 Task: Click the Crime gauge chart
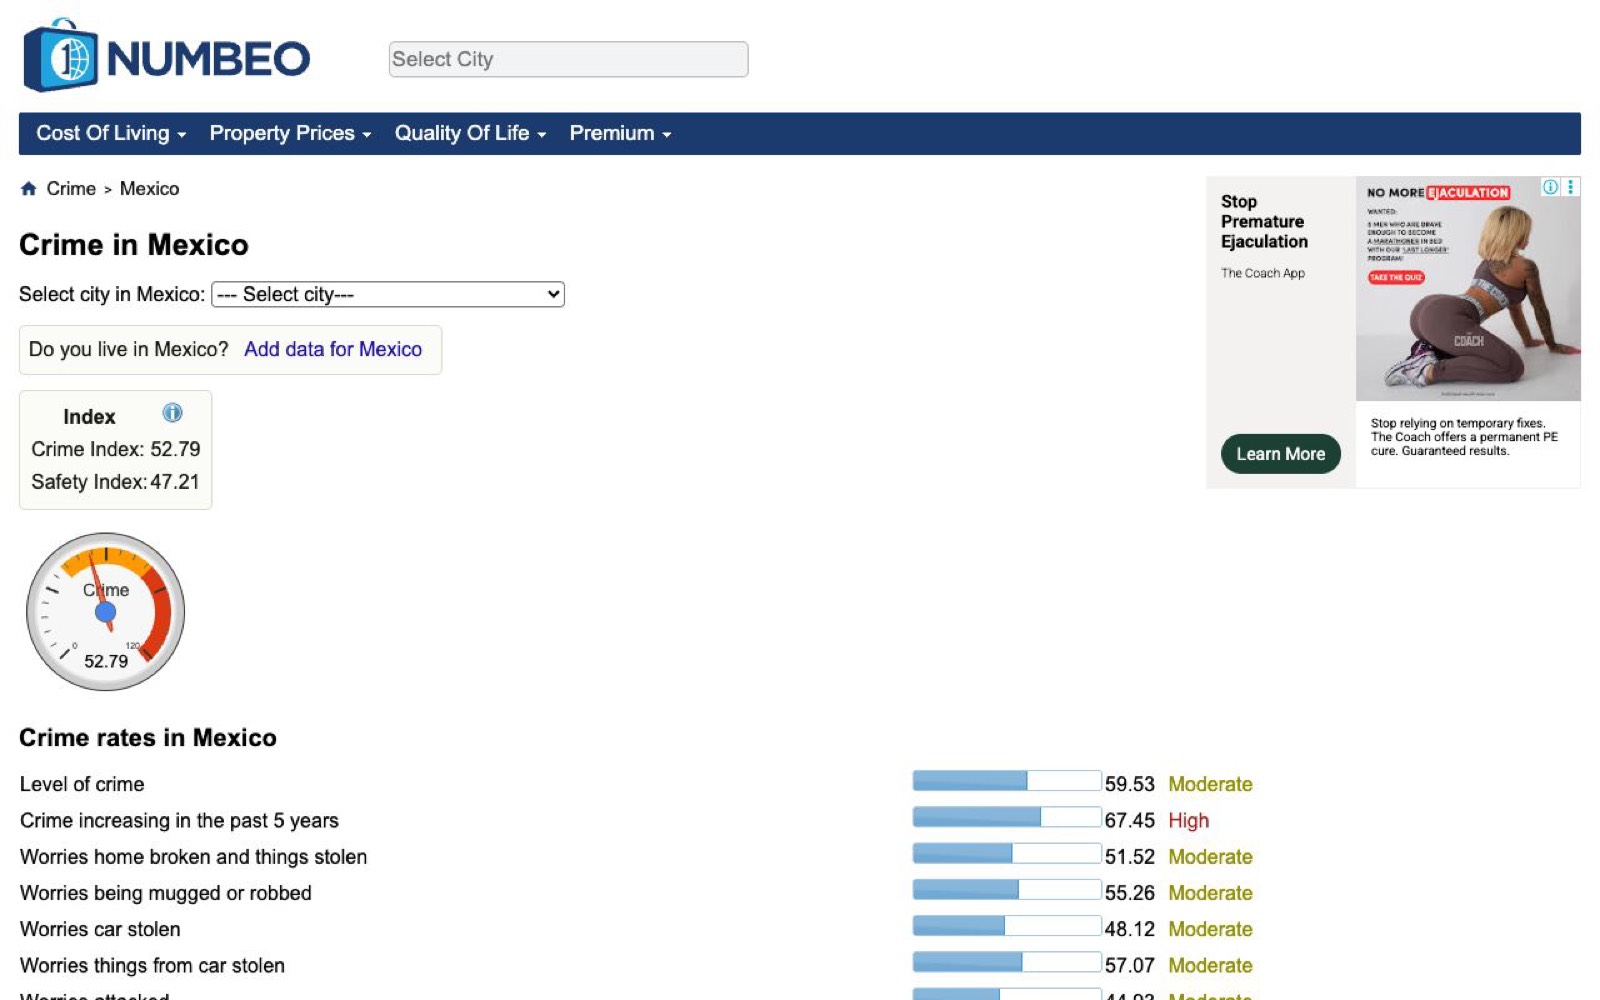tap(105, 611)
